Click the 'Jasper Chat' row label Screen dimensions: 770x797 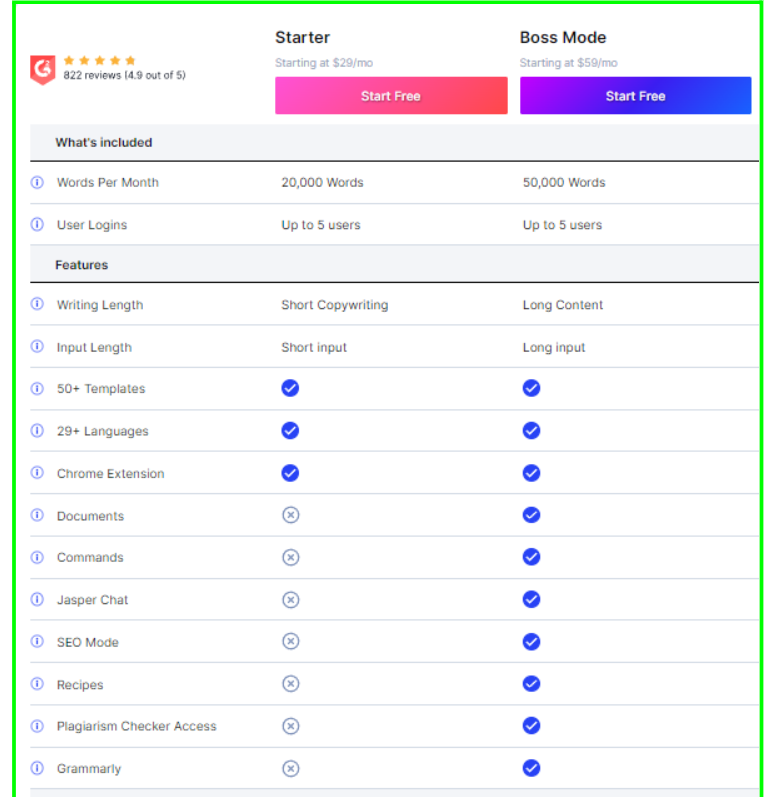[x=93, y=600]
